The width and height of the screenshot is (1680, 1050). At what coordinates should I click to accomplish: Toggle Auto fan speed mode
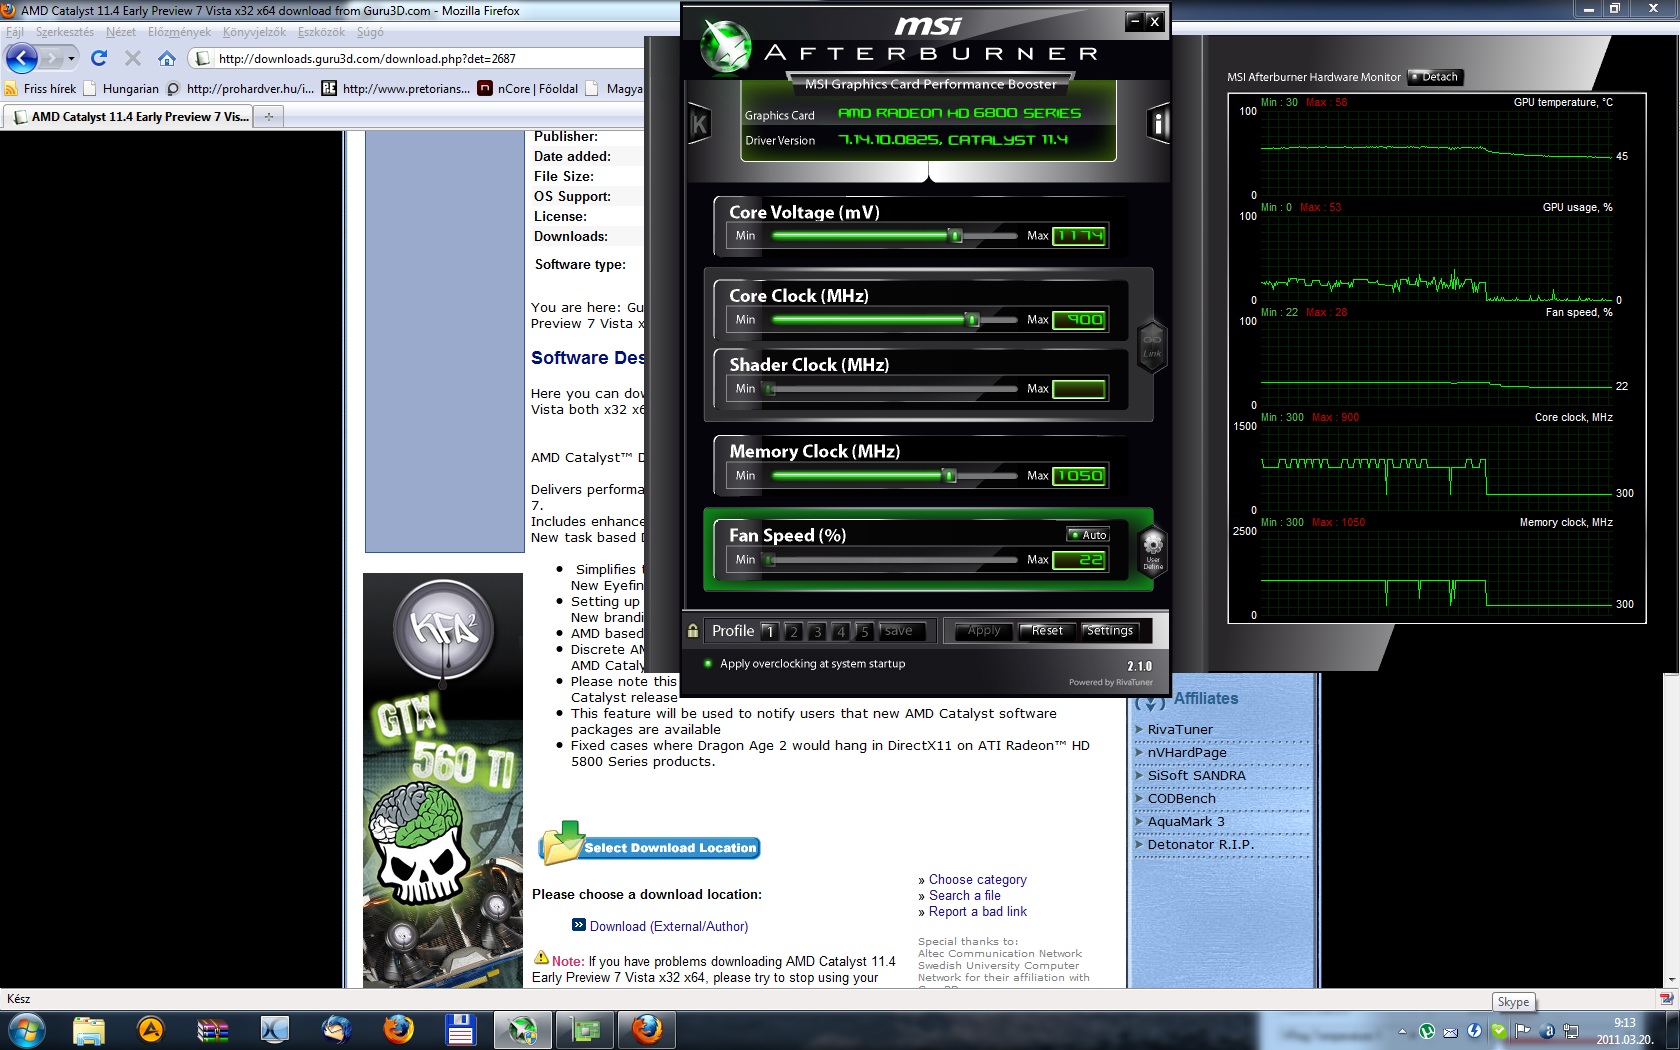(1088, 535)
